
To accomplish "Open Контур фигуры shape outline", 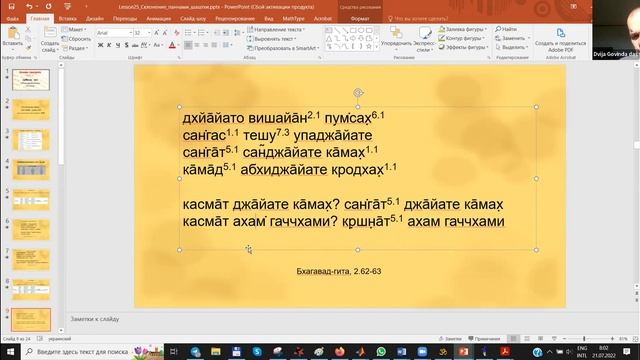I will [462, 38].
